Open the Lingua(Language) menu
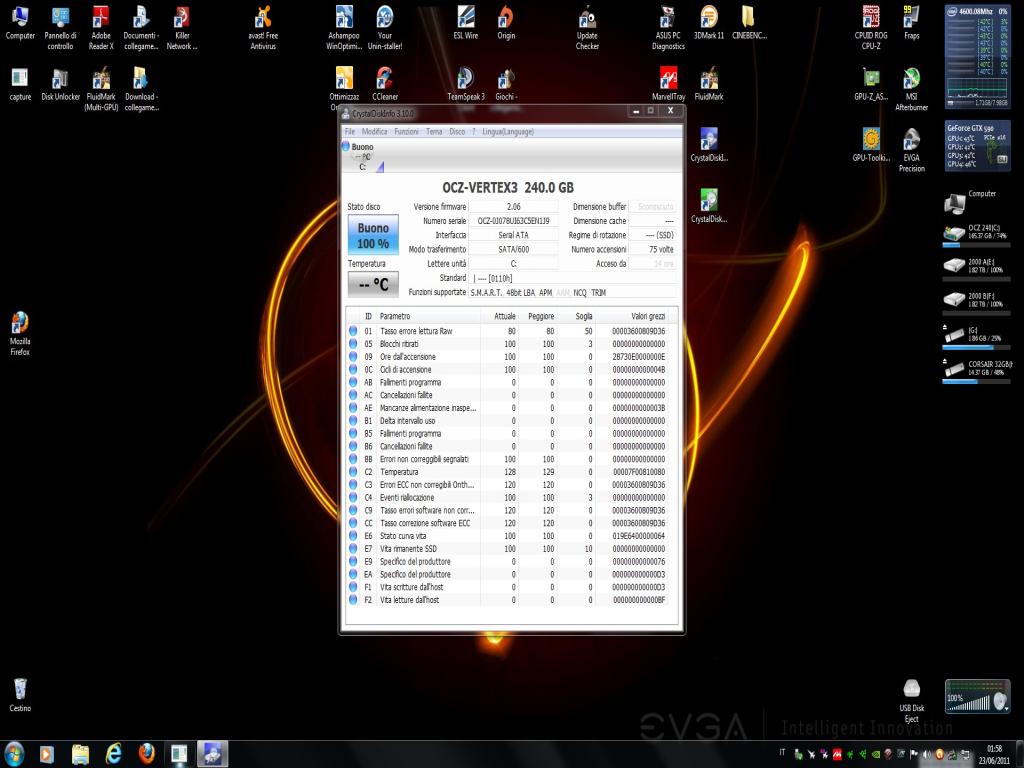 click(x=508, y=132)
